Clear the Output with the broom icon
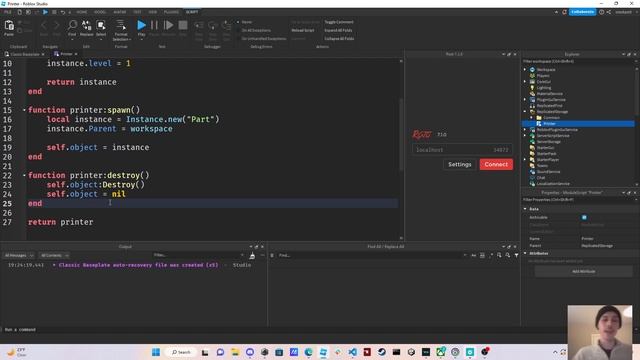The image size is (640, 360). point(252,256)
